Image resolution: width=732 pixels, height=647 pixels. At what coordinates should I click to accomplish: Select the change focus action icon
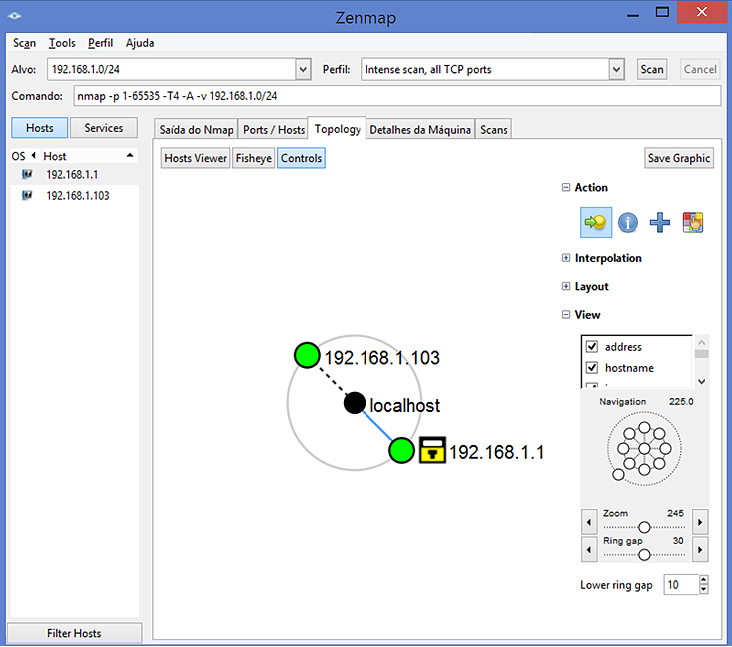596,223
